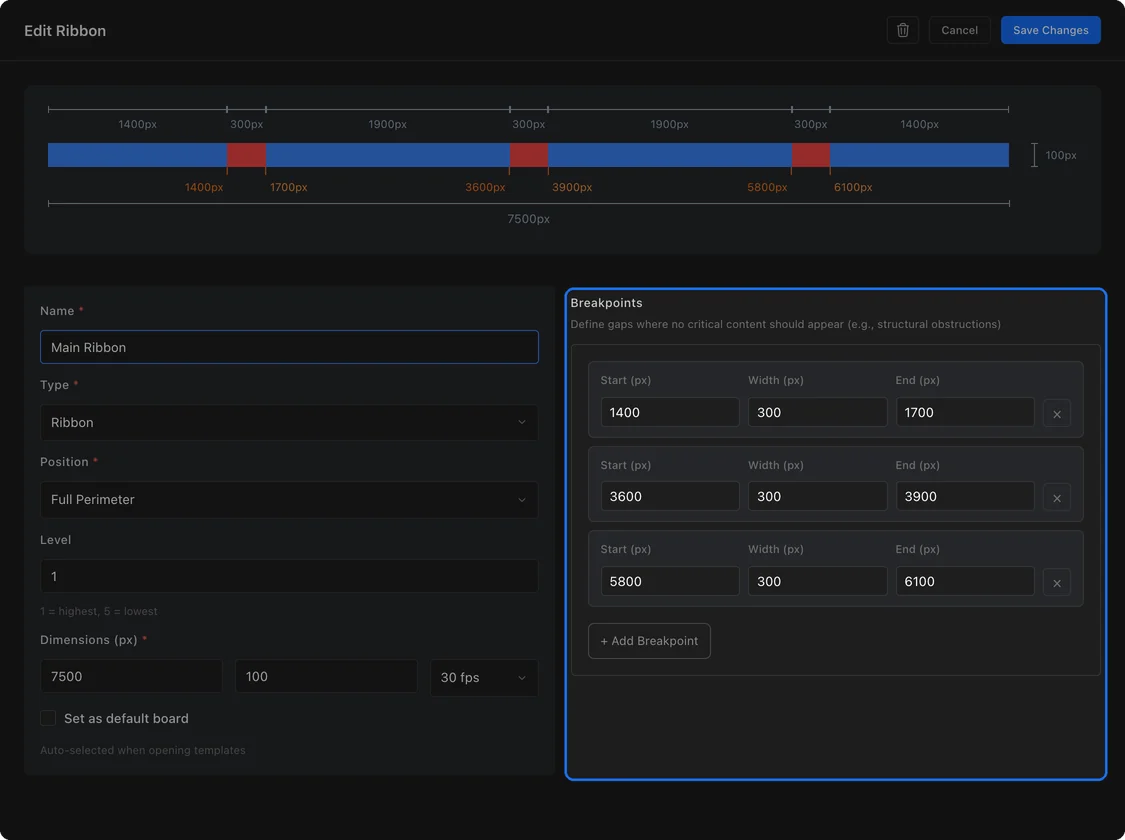Click the Start field with value 5800

[670, 581]
